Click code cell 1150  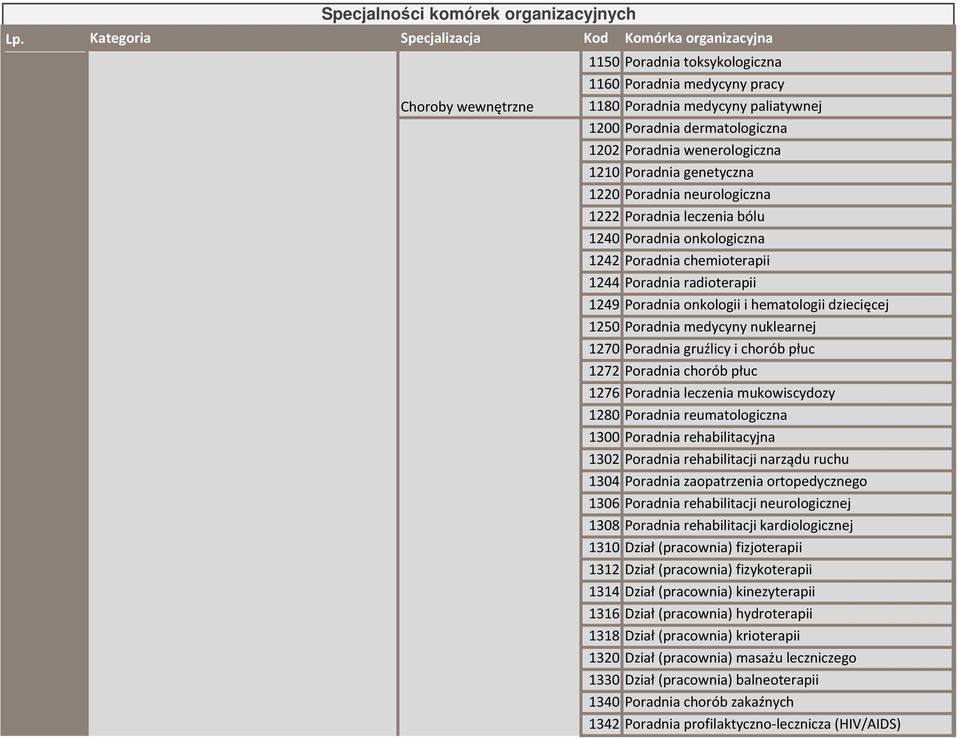(x=601, y=62)
